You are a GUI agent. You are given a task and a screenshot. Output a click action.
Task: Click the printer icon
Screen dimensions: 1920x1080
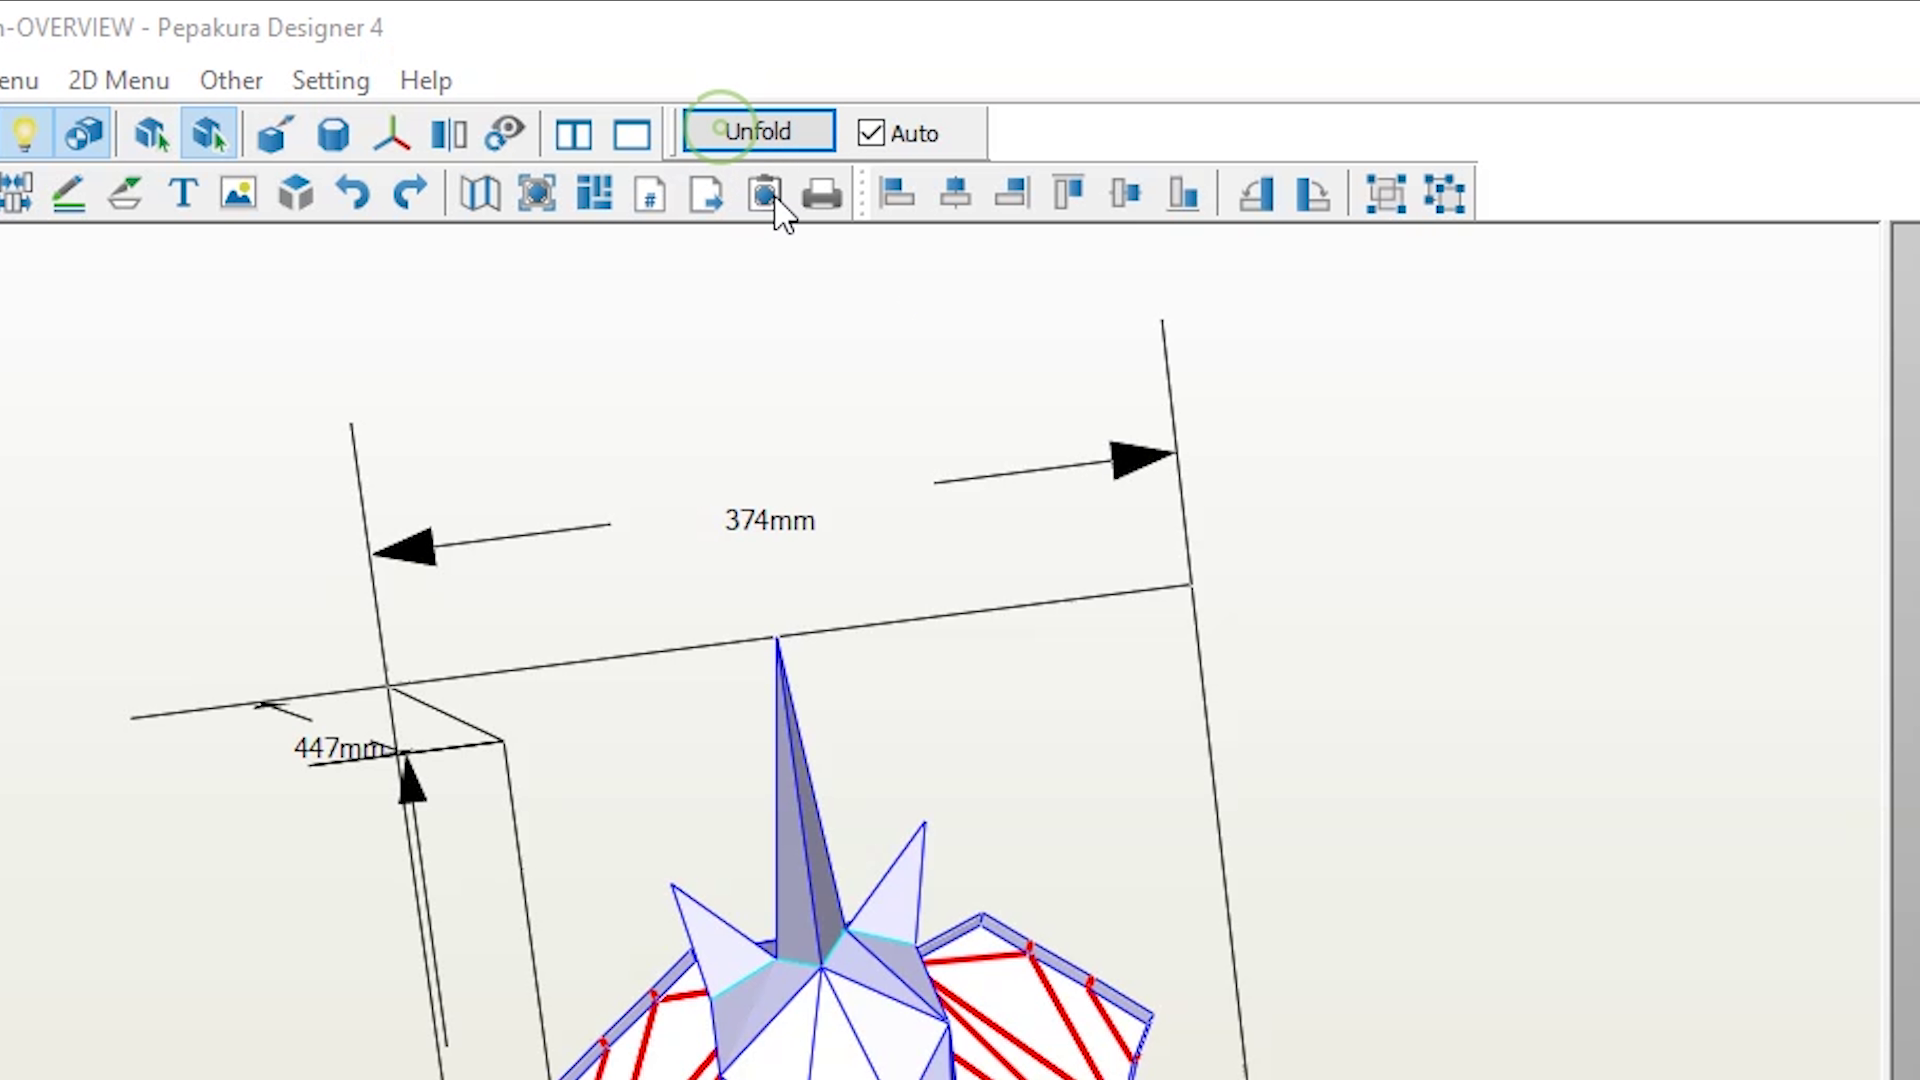click(821, 193)
